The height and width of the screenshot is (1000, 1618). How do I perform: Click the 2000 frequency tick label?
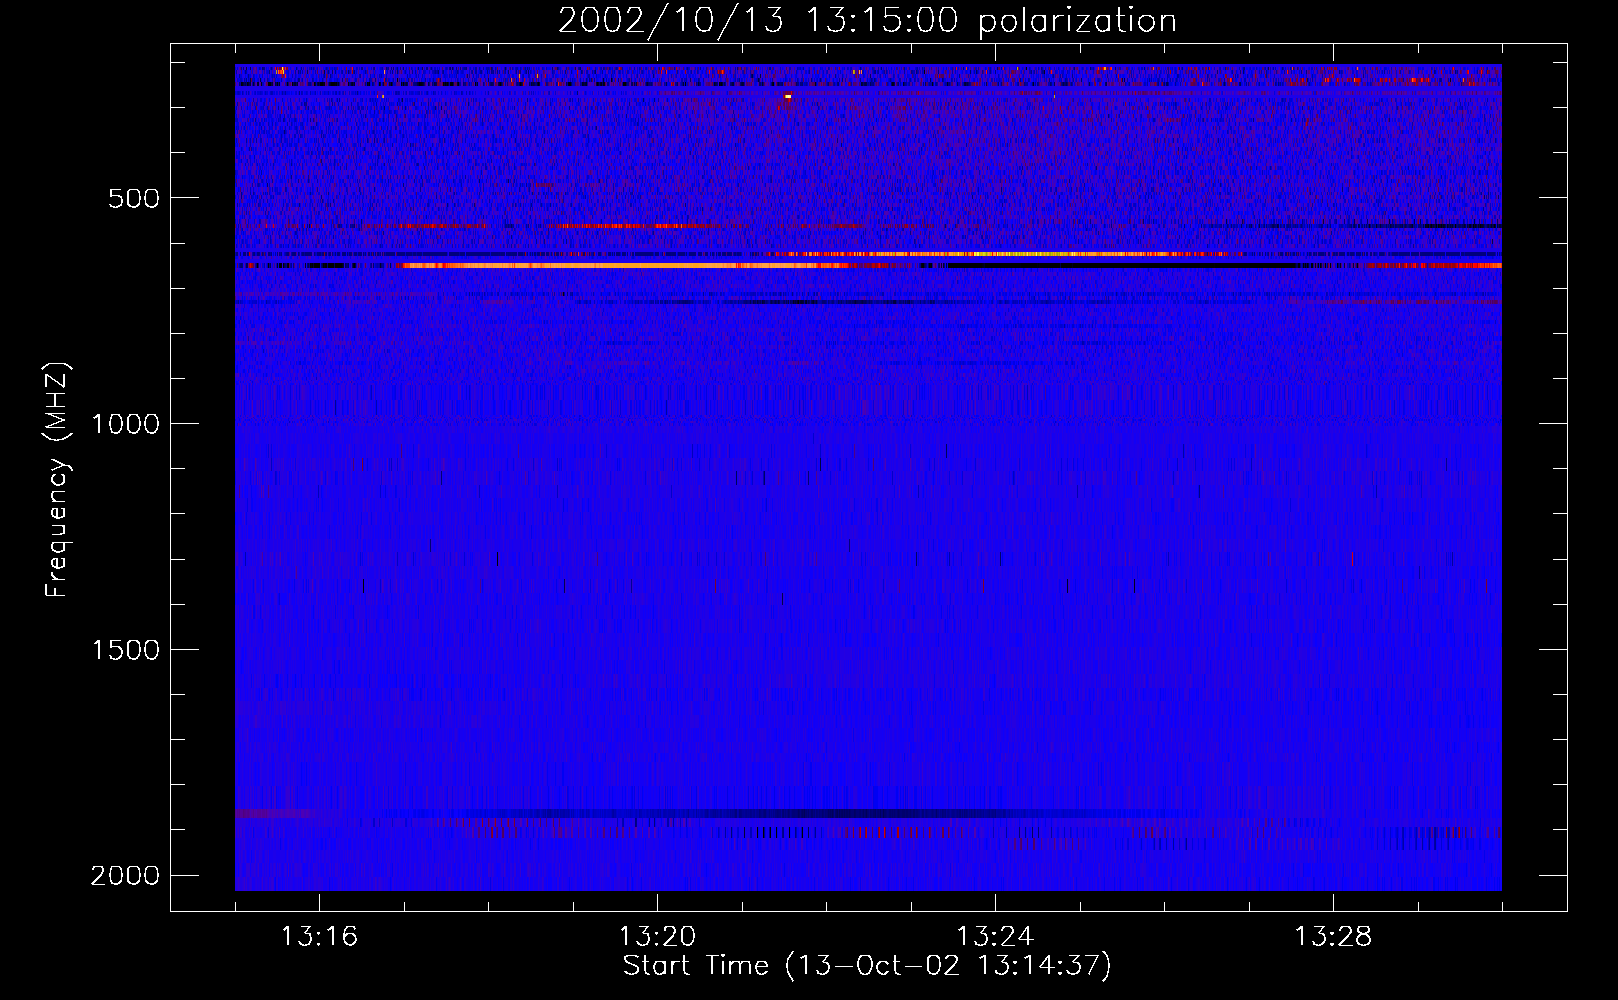[125, 876]
